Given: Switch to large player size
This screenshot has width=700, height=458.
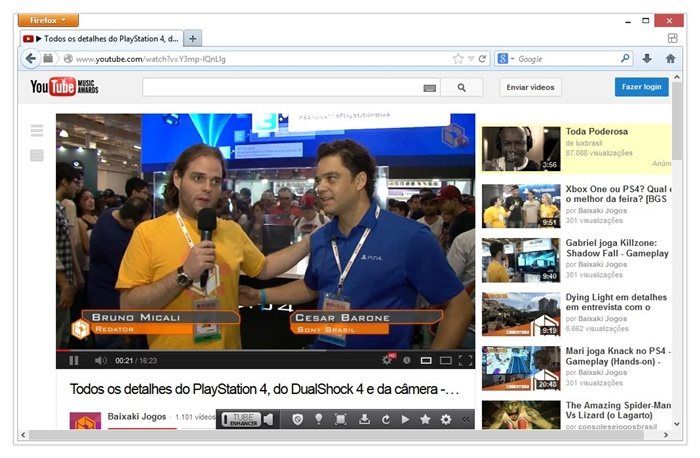Looking at the screenshot, I should pyautogui.click(x=446, y=360).
